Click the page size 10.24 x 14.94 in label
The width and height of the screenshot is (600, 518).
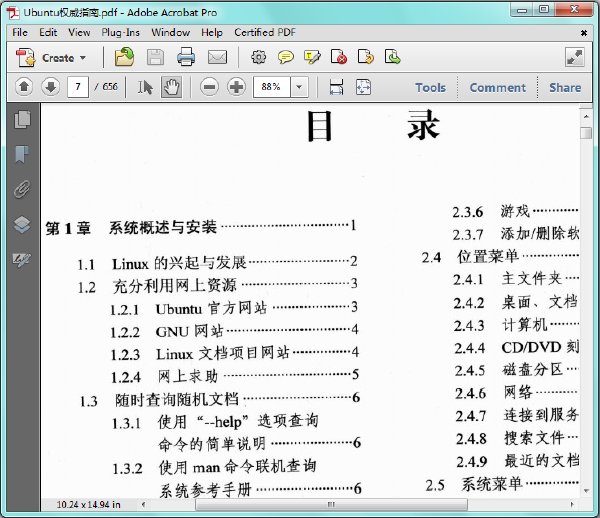(88, 505)
